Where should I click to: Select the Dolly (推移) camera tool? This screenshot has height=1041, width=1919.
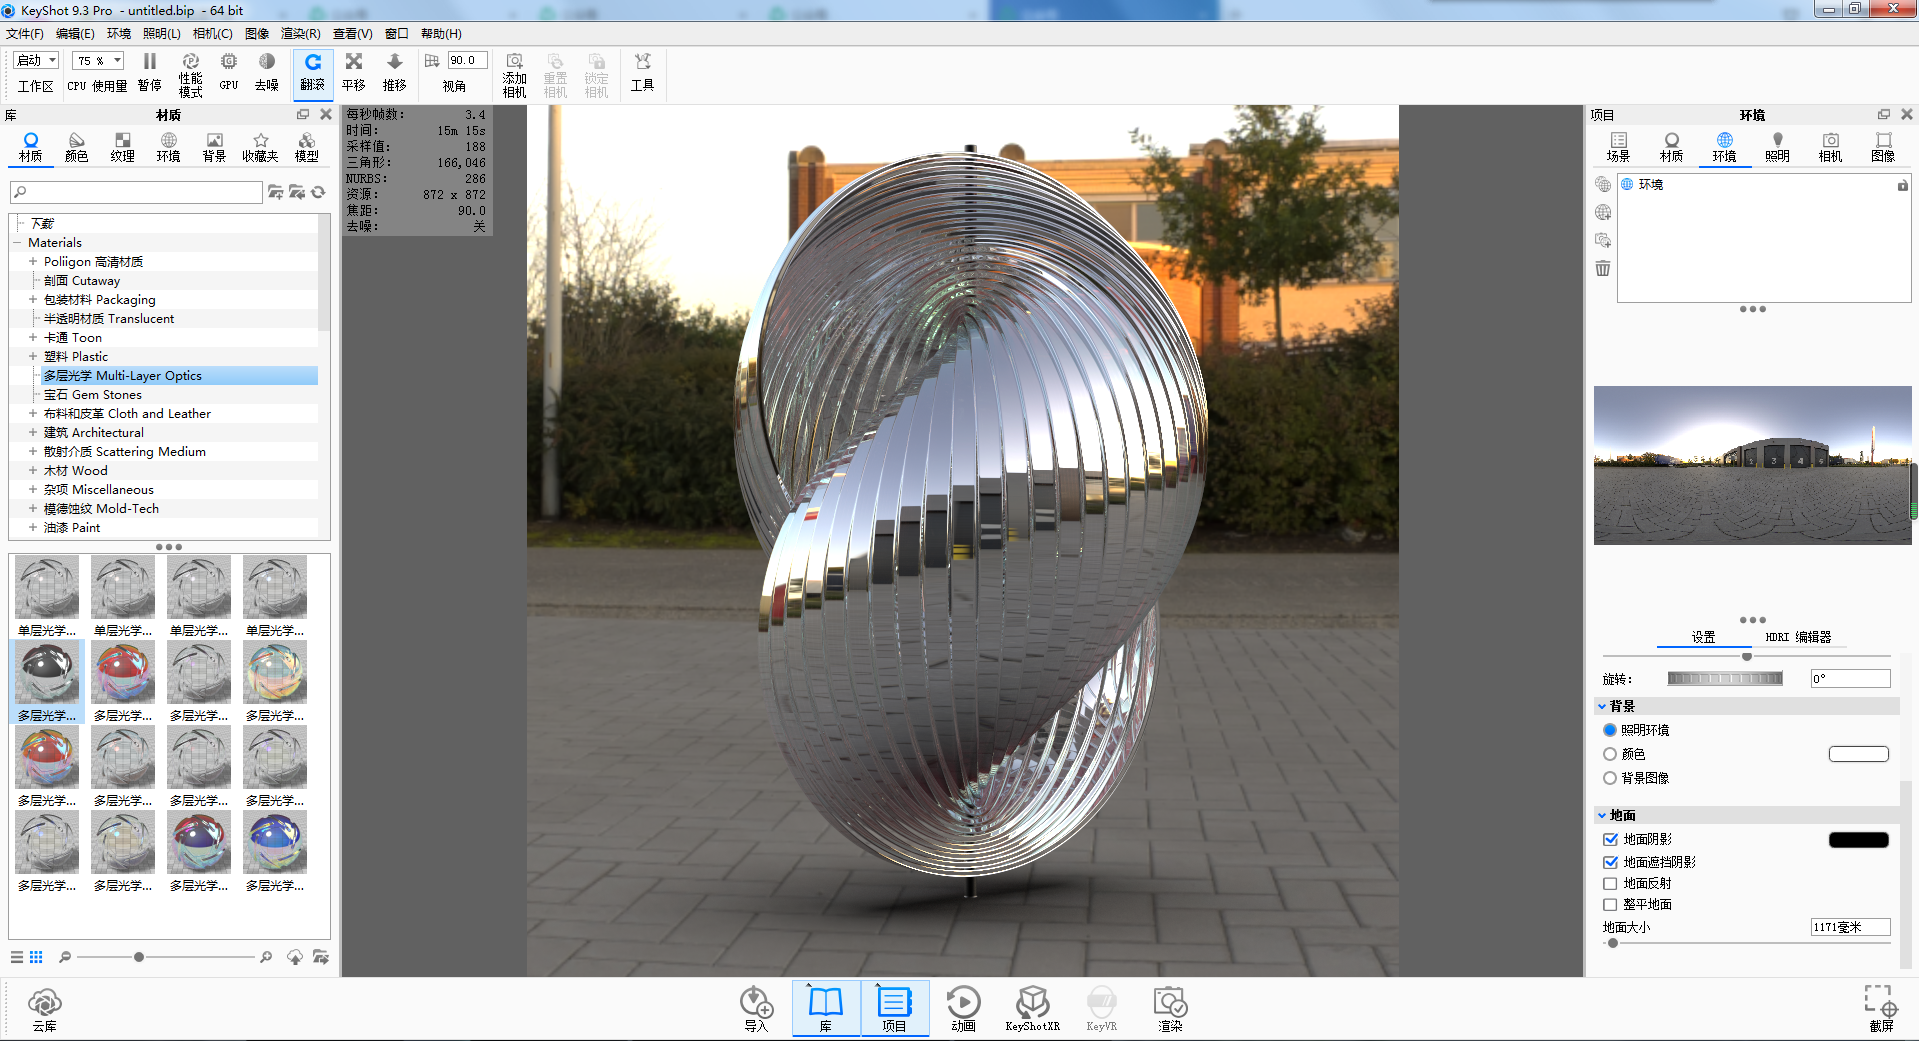(x=395, y=72)
